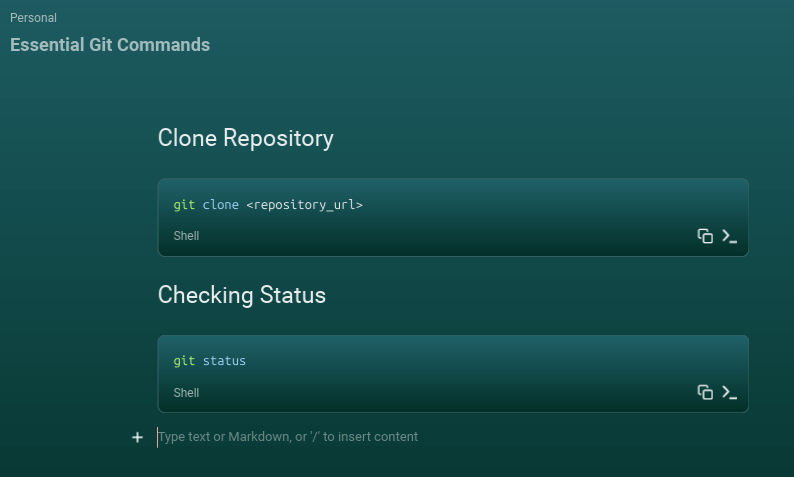Image resolution: width=794 pixels, height=477 pixels.
Task: Select the Essential Git Commands title
Action: [110, 45]
